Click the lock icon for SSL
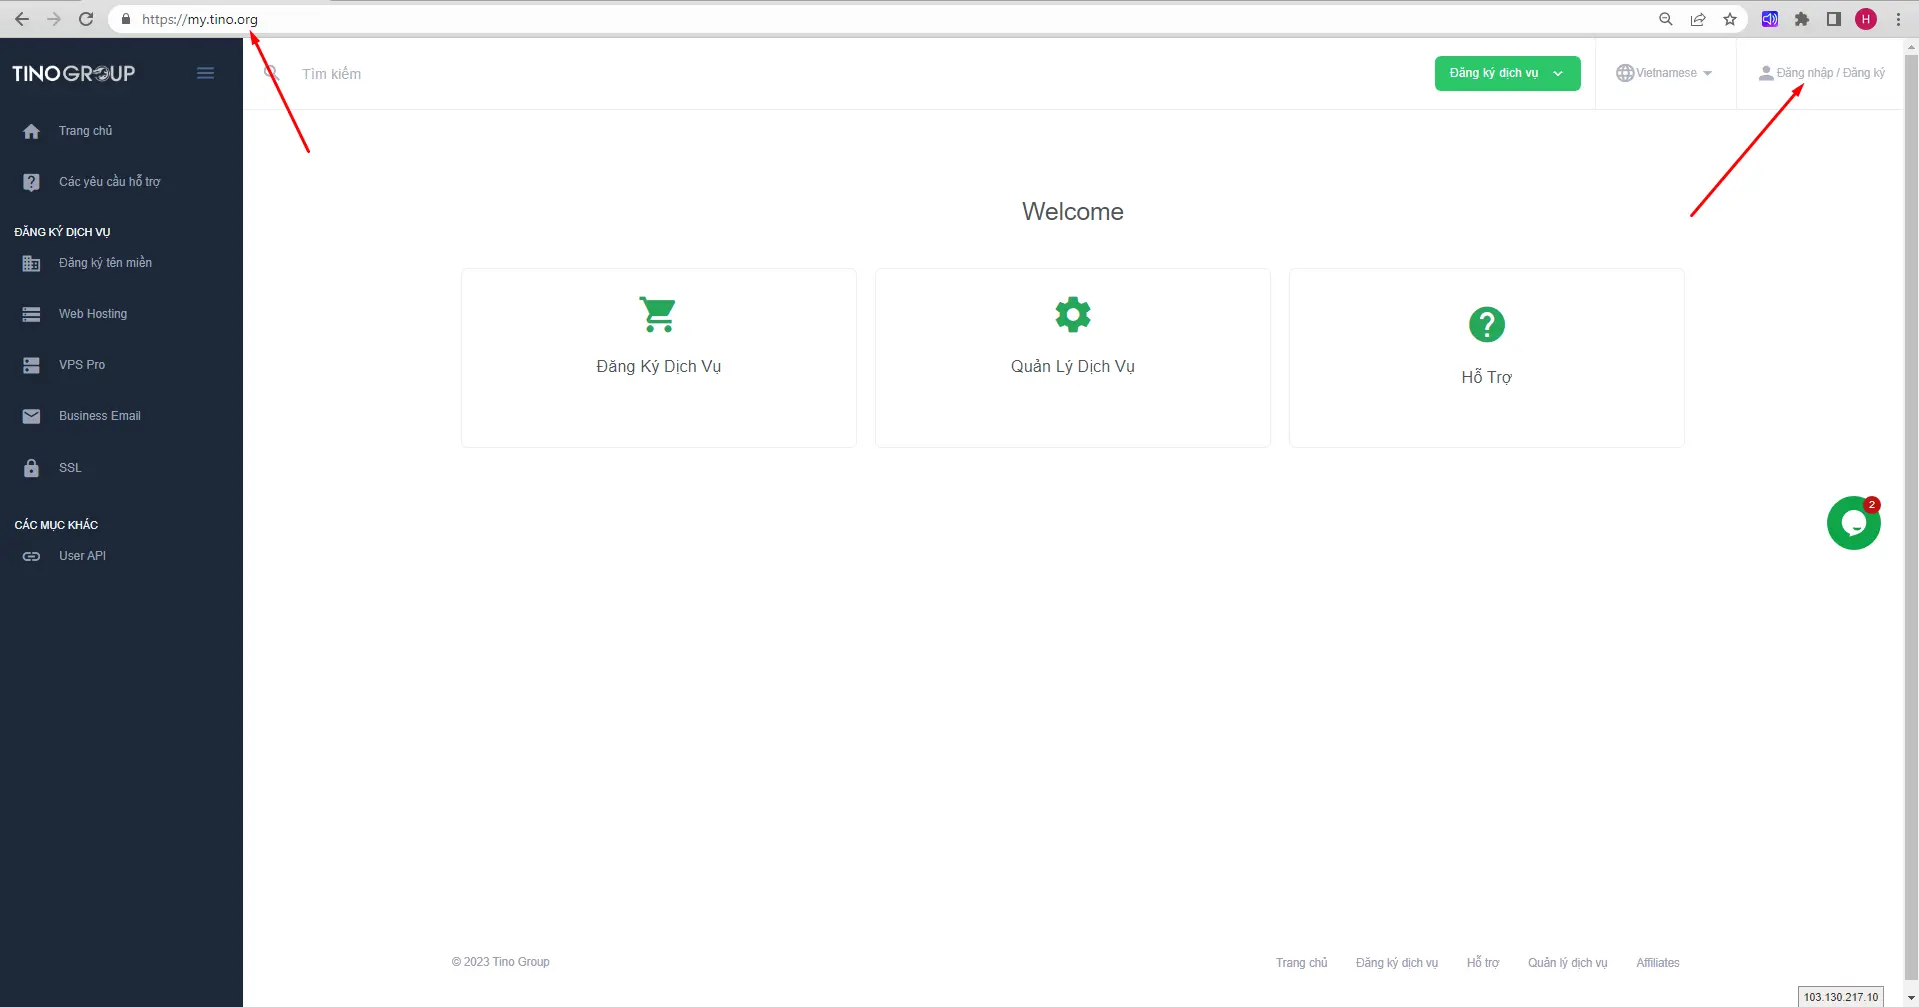 (x=32, y=468)
